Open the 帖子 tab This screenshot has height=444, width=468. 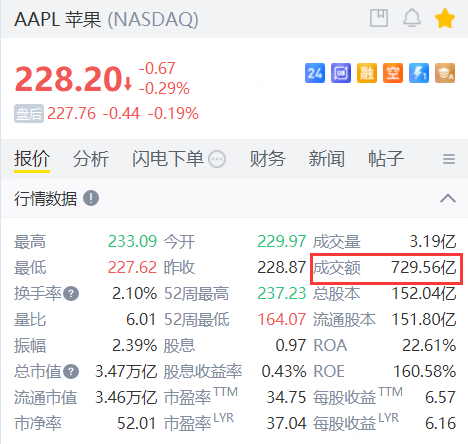[x=386, y=159]
